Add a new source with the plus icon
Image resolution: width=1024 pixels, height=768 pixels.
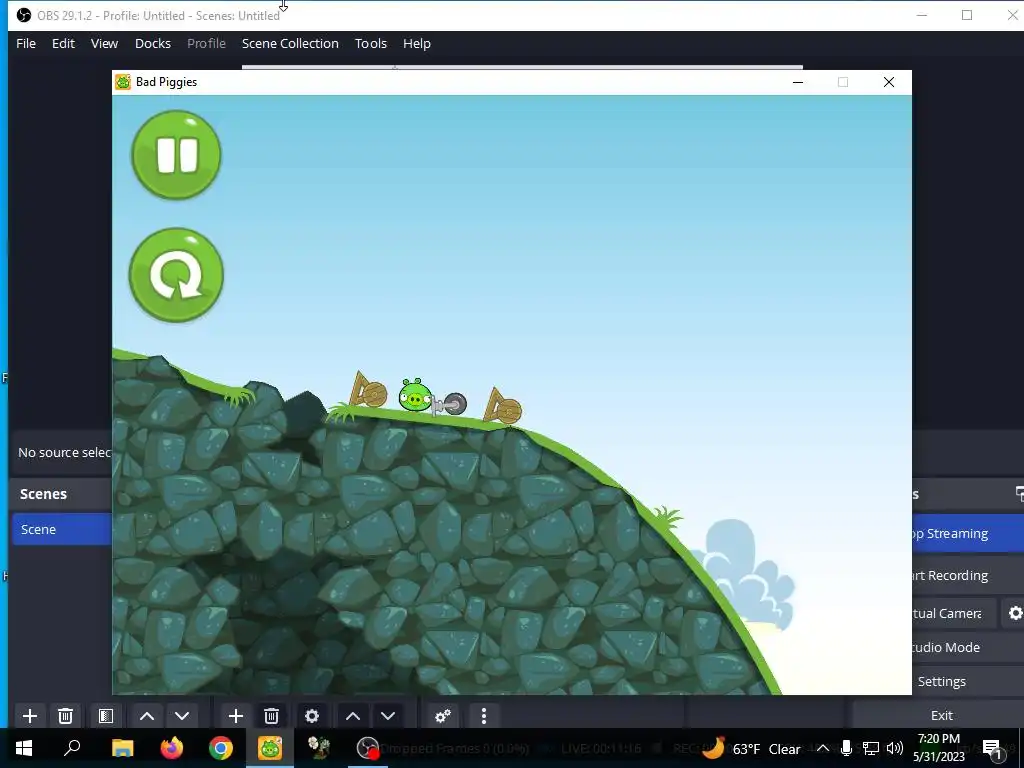236,716
